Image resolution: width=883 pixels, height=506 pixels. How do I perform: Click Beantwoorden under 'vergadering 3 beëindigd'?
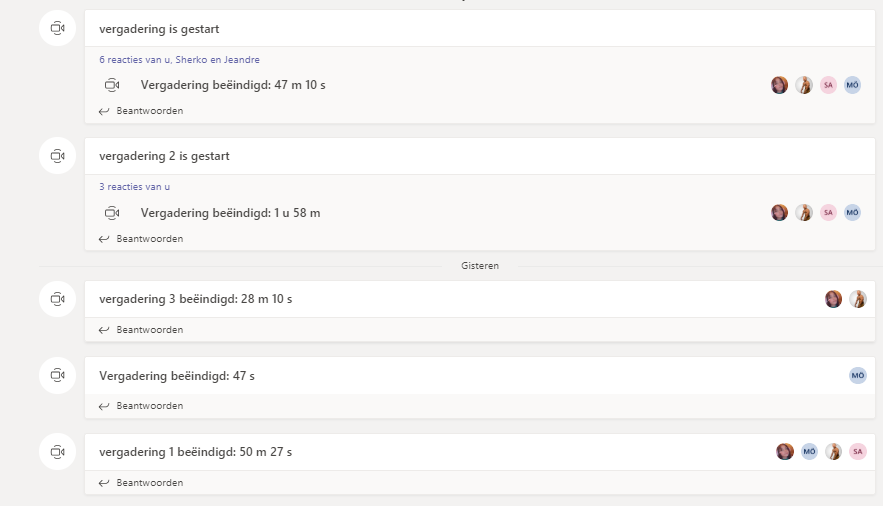[x=141, y=330]
